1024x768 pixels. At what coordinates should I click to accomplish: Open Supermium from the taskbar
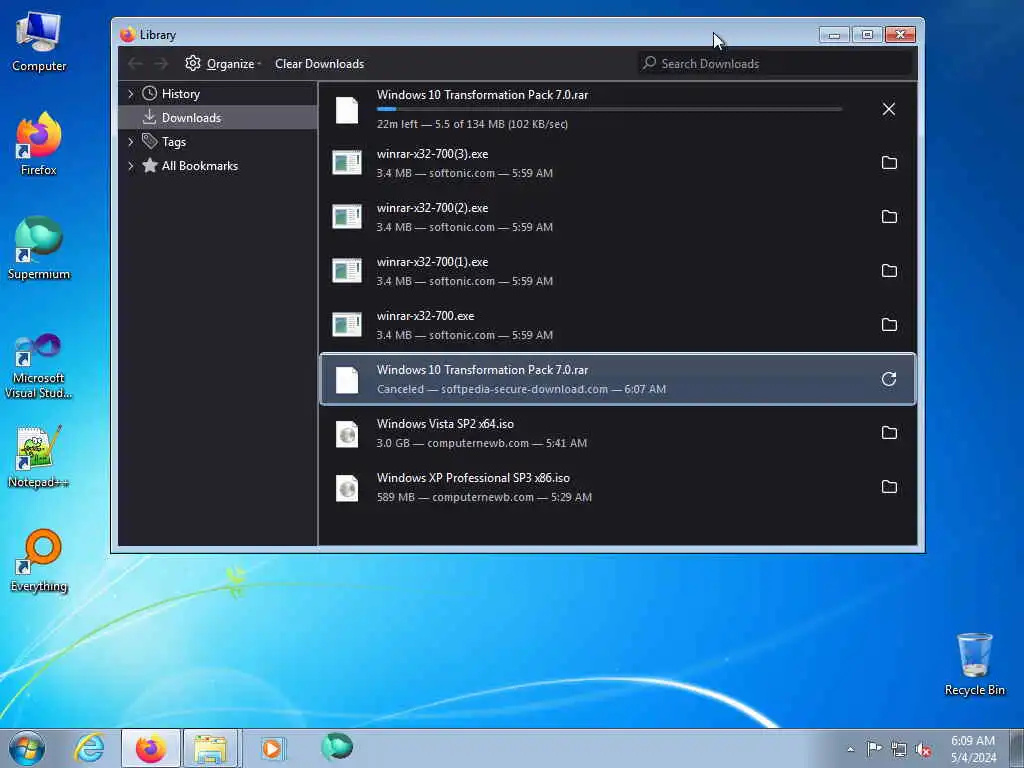pyautogui.click(x=337, y=747)
